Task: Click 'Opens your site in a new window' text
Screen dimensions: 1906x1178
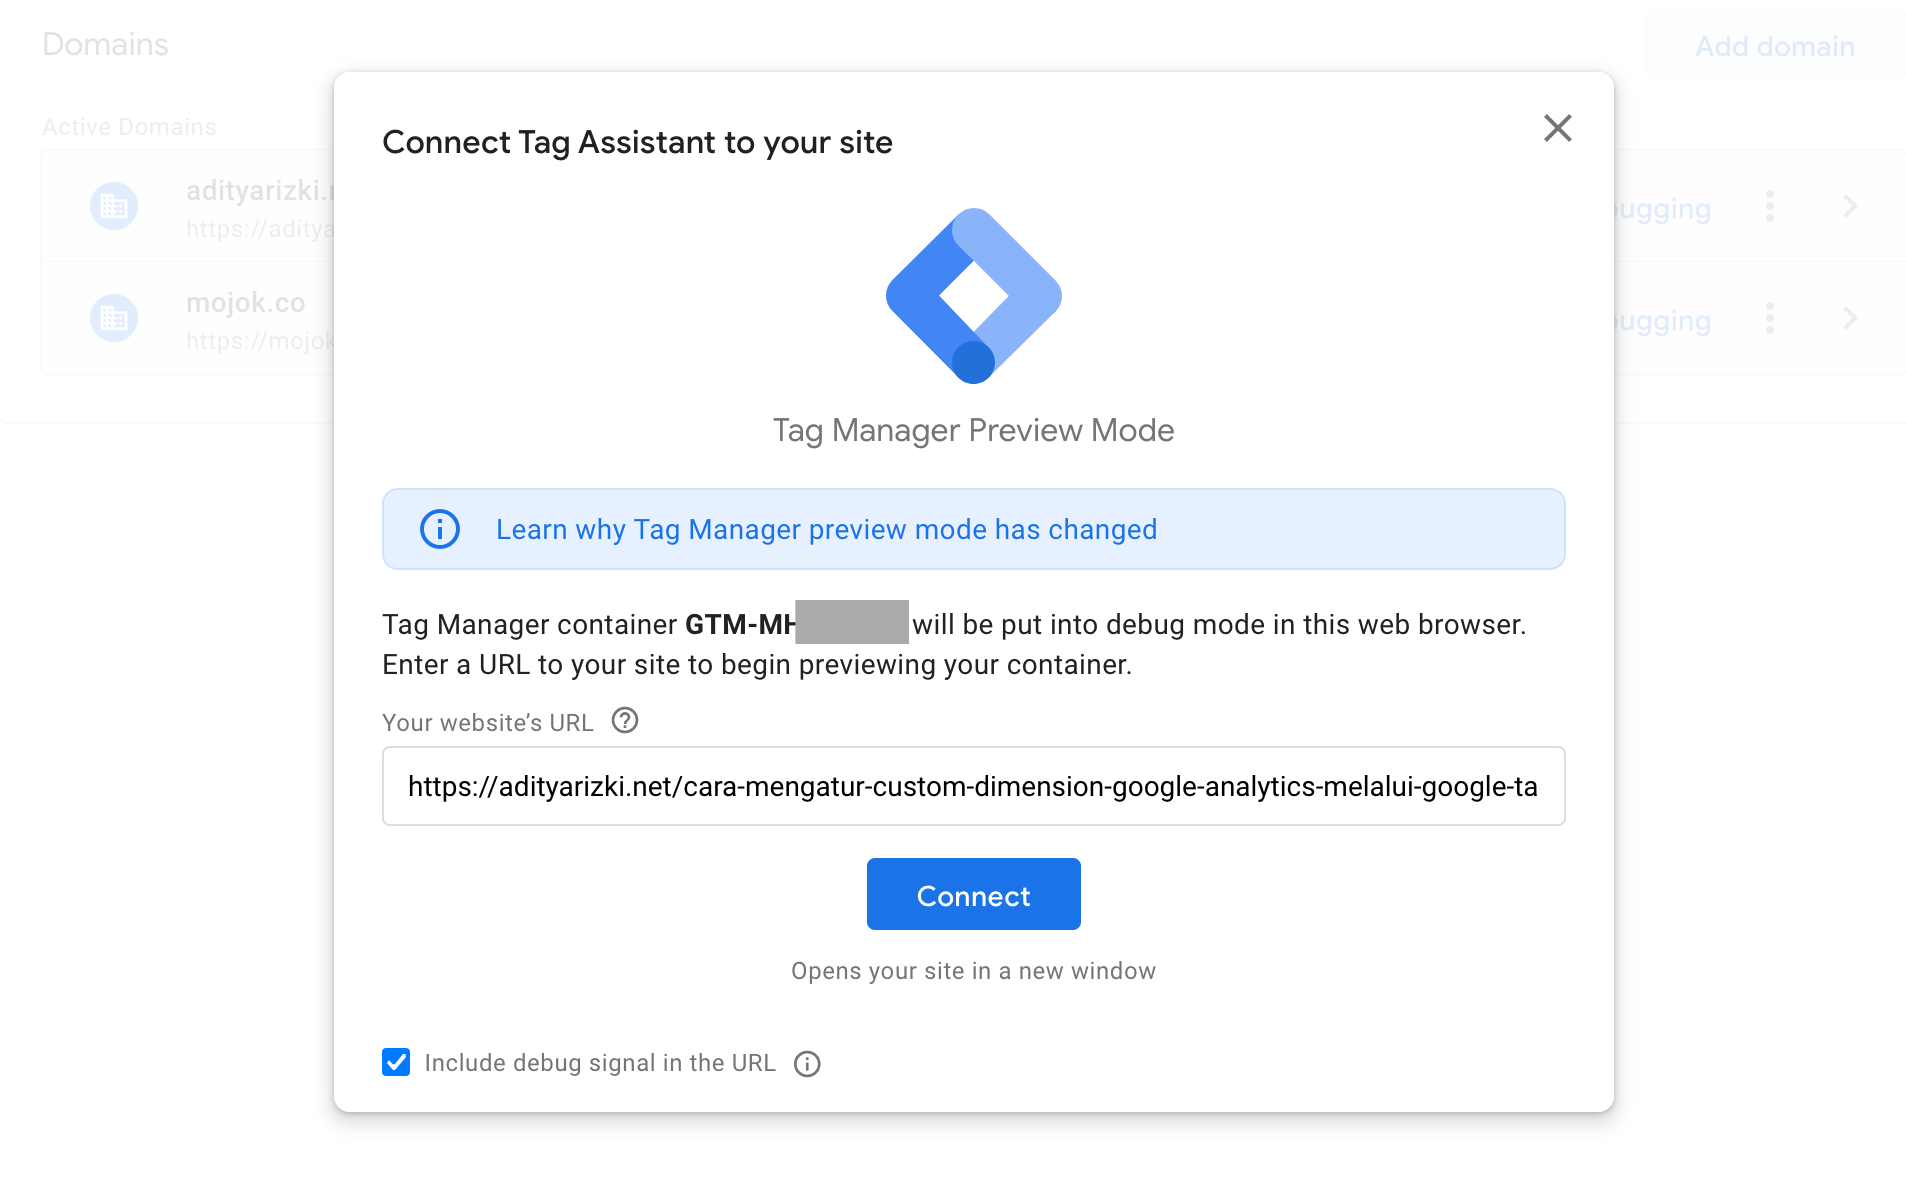Action: point(973,971)
